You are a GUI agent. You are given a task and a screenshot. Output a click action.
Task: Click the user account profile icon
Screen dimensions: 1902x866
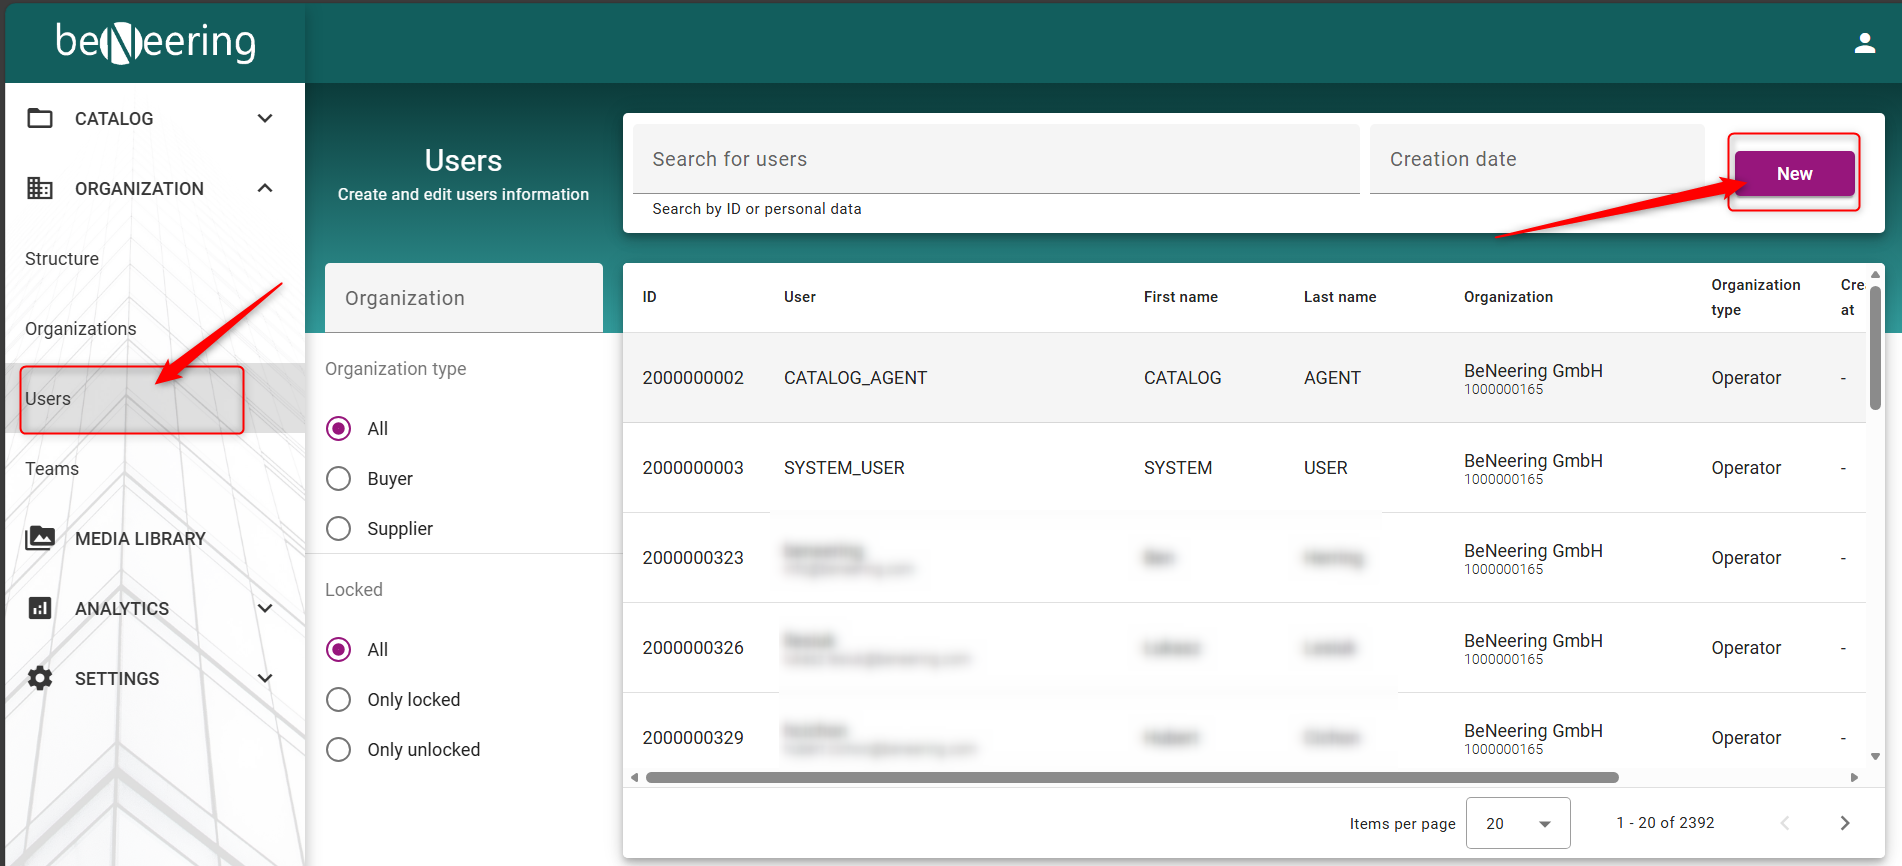tap(1864, 43)
